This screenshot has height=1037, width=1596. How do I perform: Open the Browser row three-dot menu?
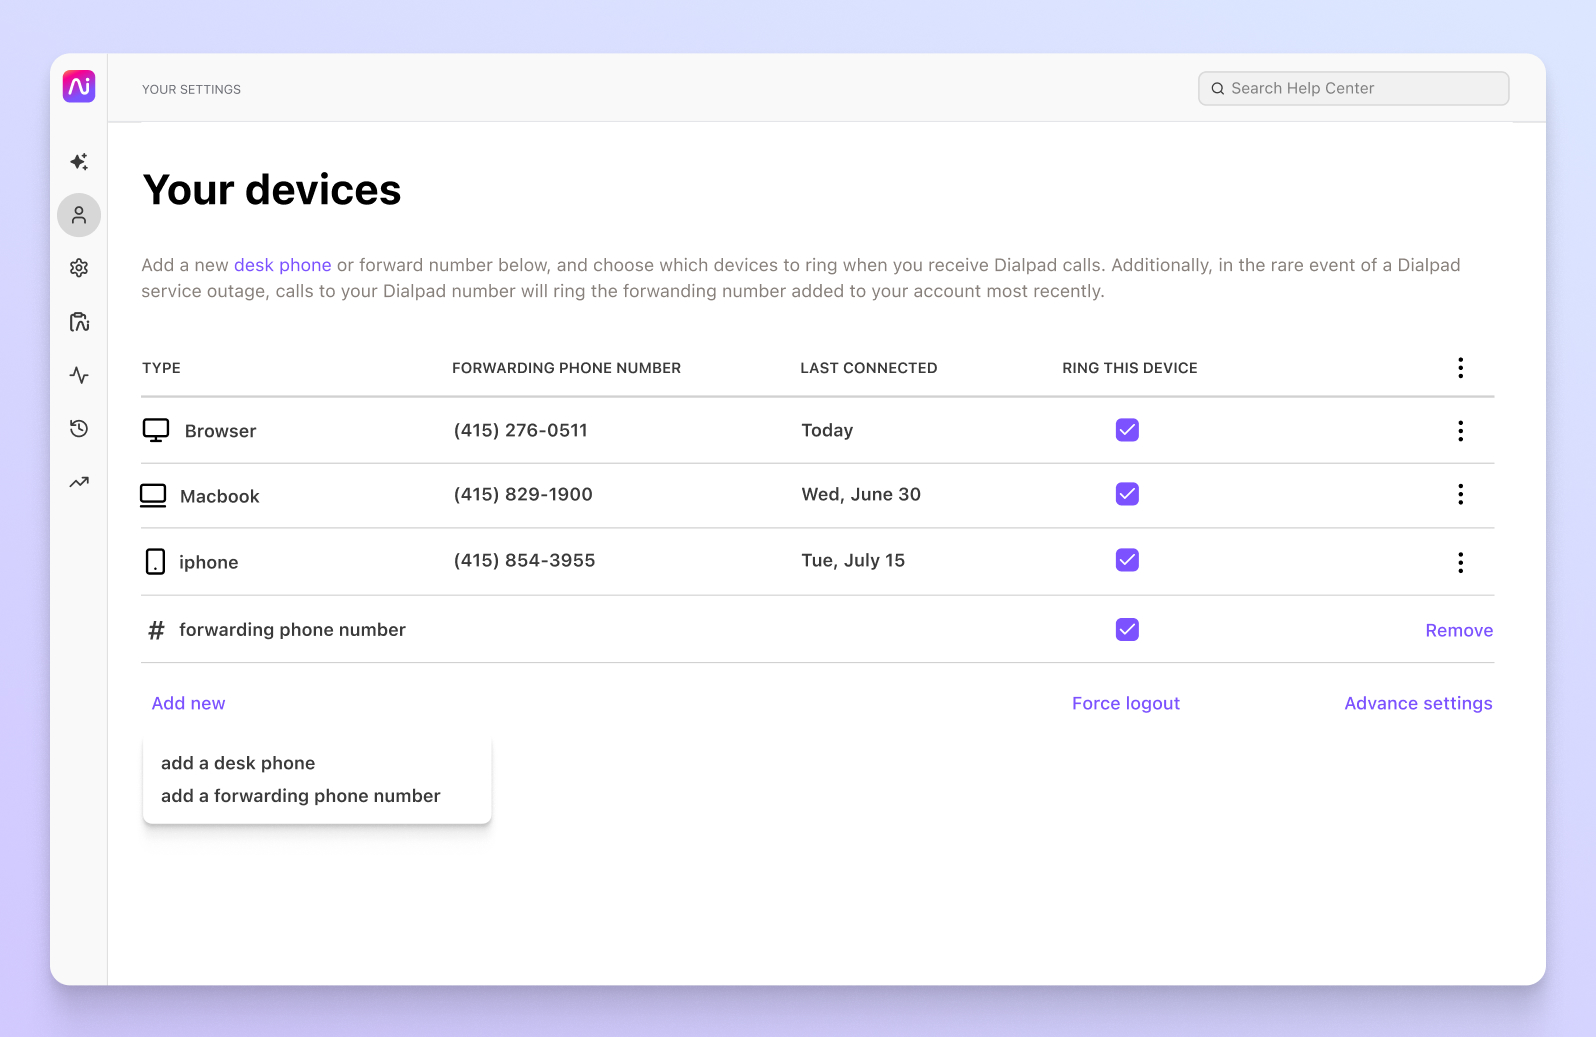pyautogui.click(x=1461, y=431)
